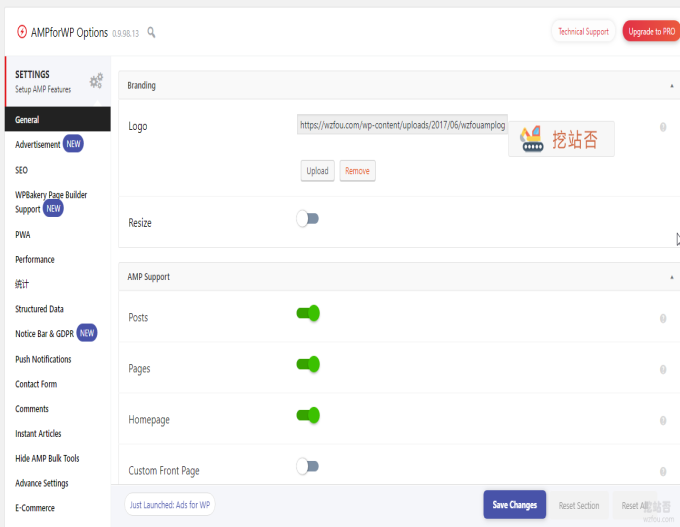Click the logo URL input field

(402, 125)
